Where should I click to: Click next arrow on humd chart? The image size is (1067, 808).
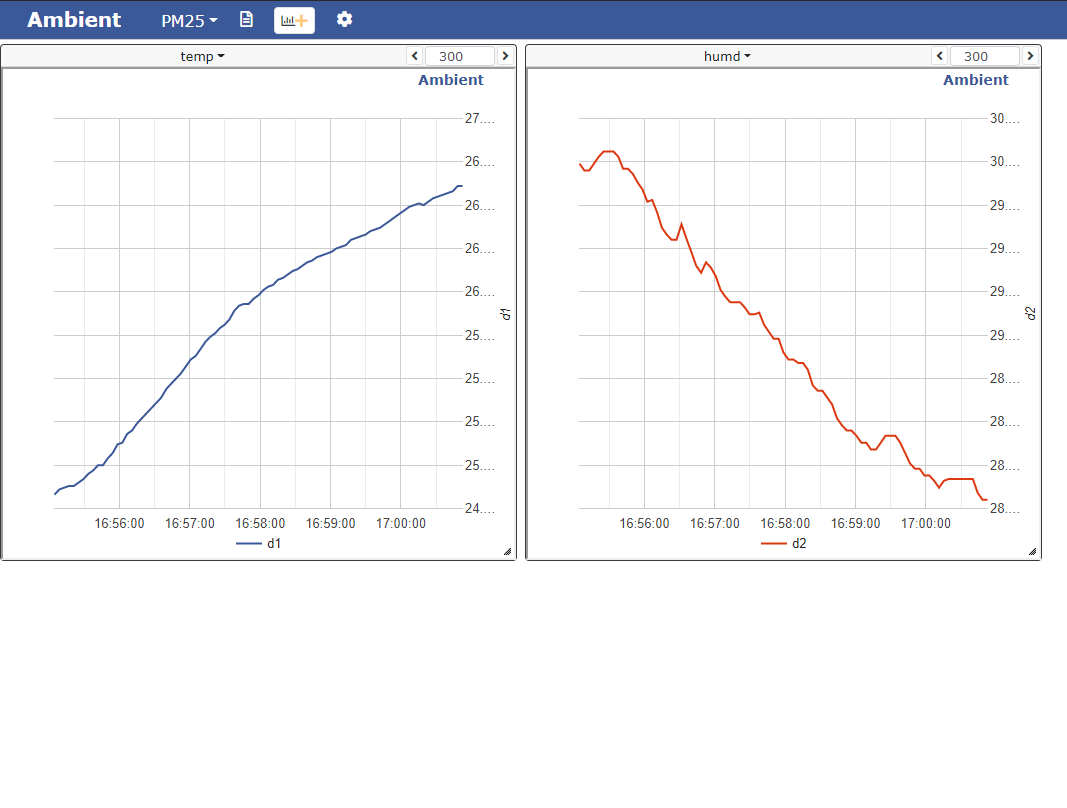pyautogui.click(x=1030, y=56)
